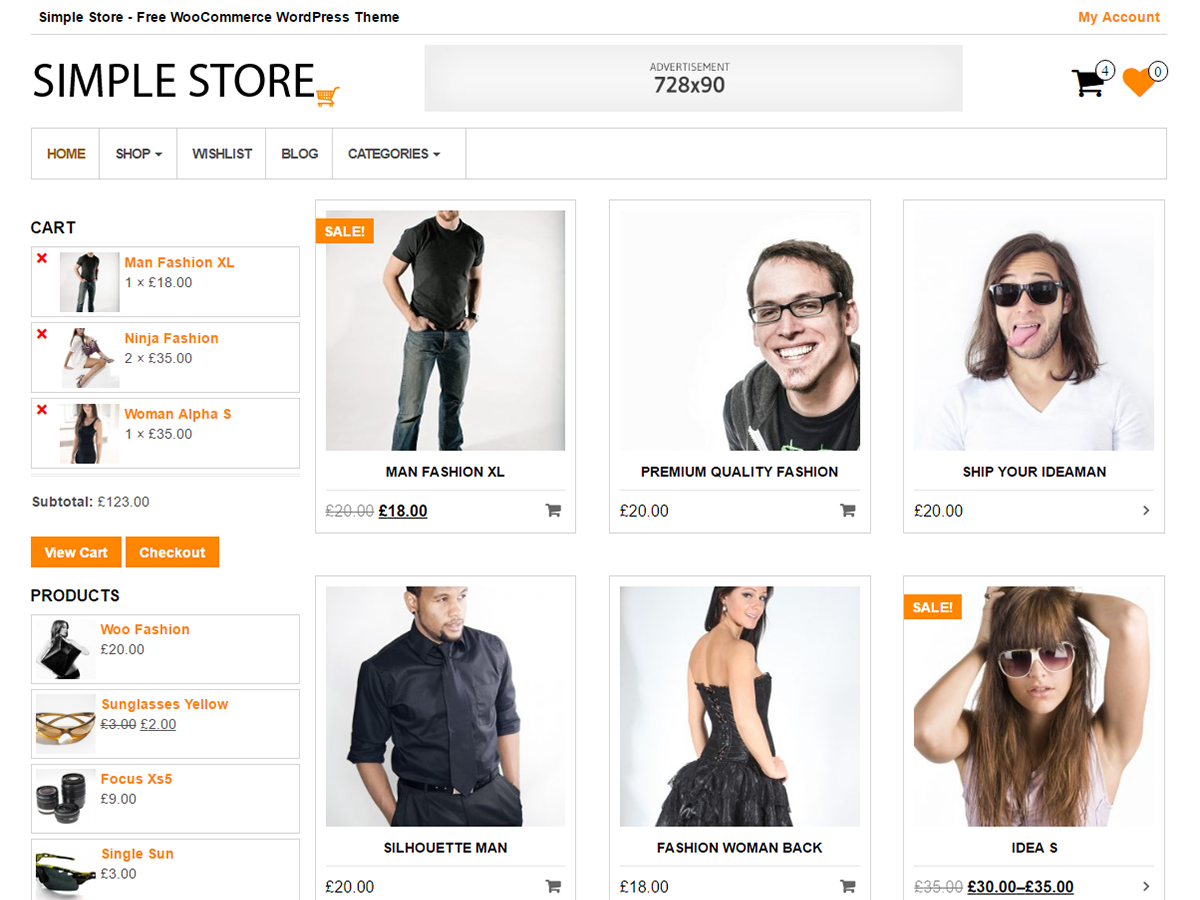1200x900 pixels.
Task: Open the BLOG page from the navigation
Action: [x=299, y=153]
